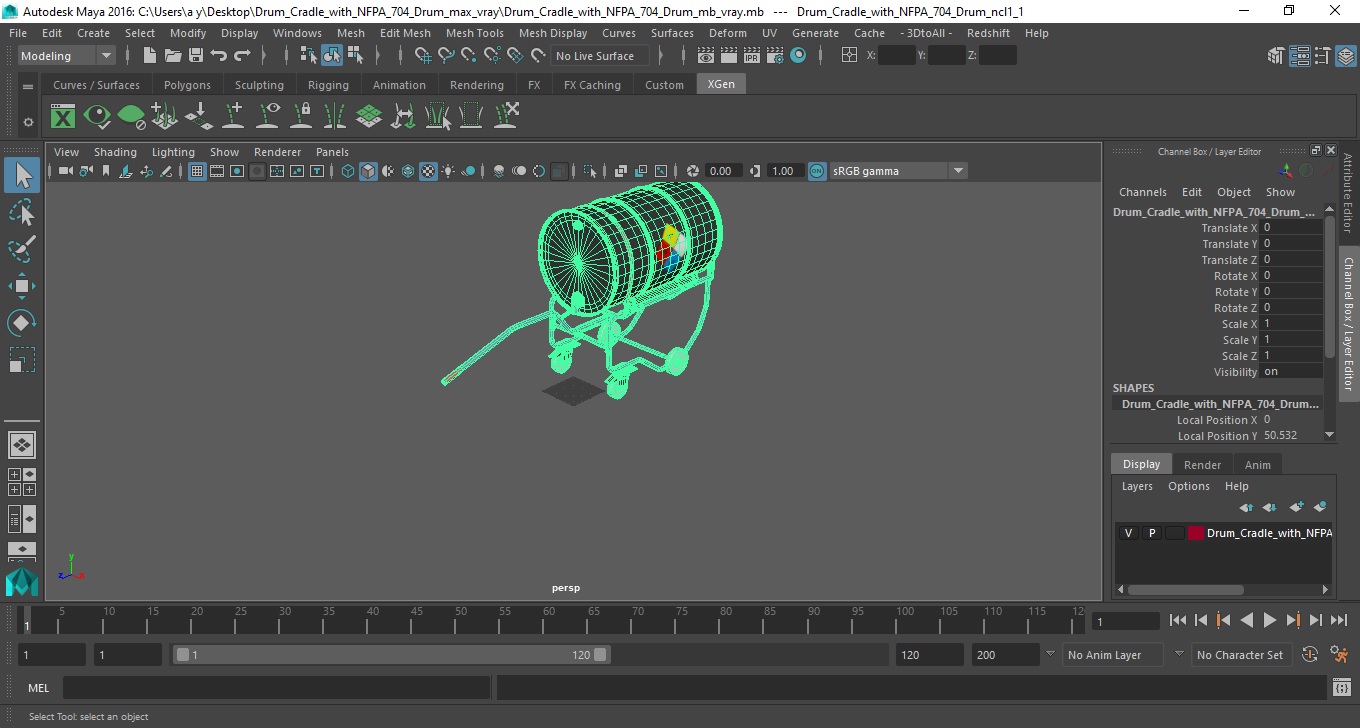Screen dimensions: 1360x728
Task: Switch to the Polygons shelf tab
Action: (x=187, y=85)
